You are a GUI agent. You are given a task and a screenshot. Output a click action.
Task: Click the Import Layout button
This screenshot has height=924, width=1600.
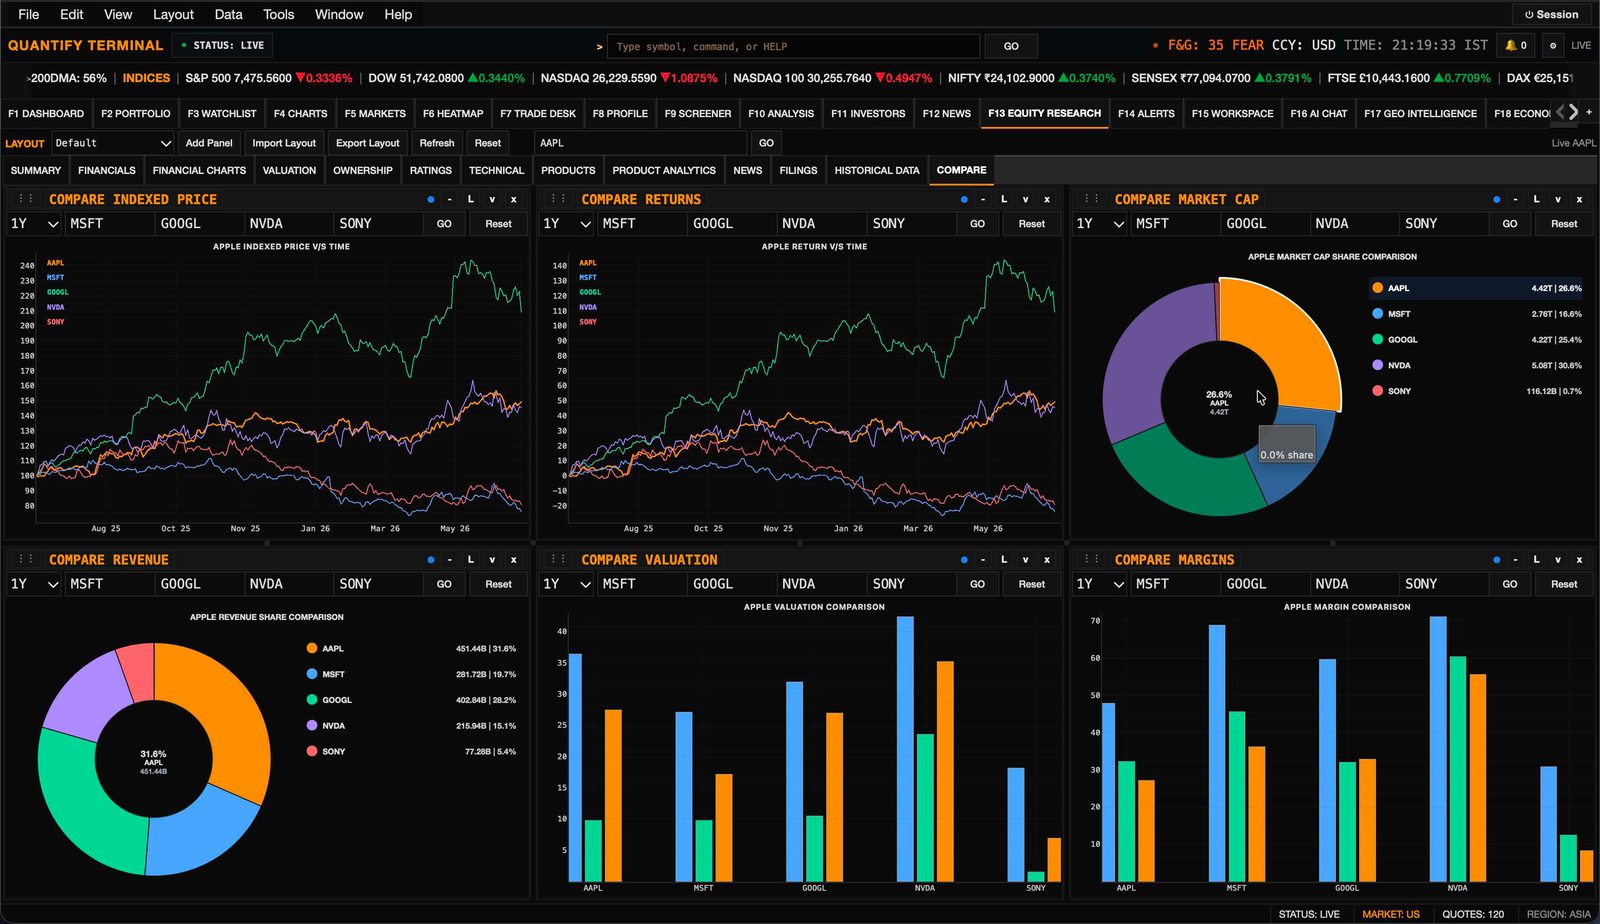click(284, 143)
